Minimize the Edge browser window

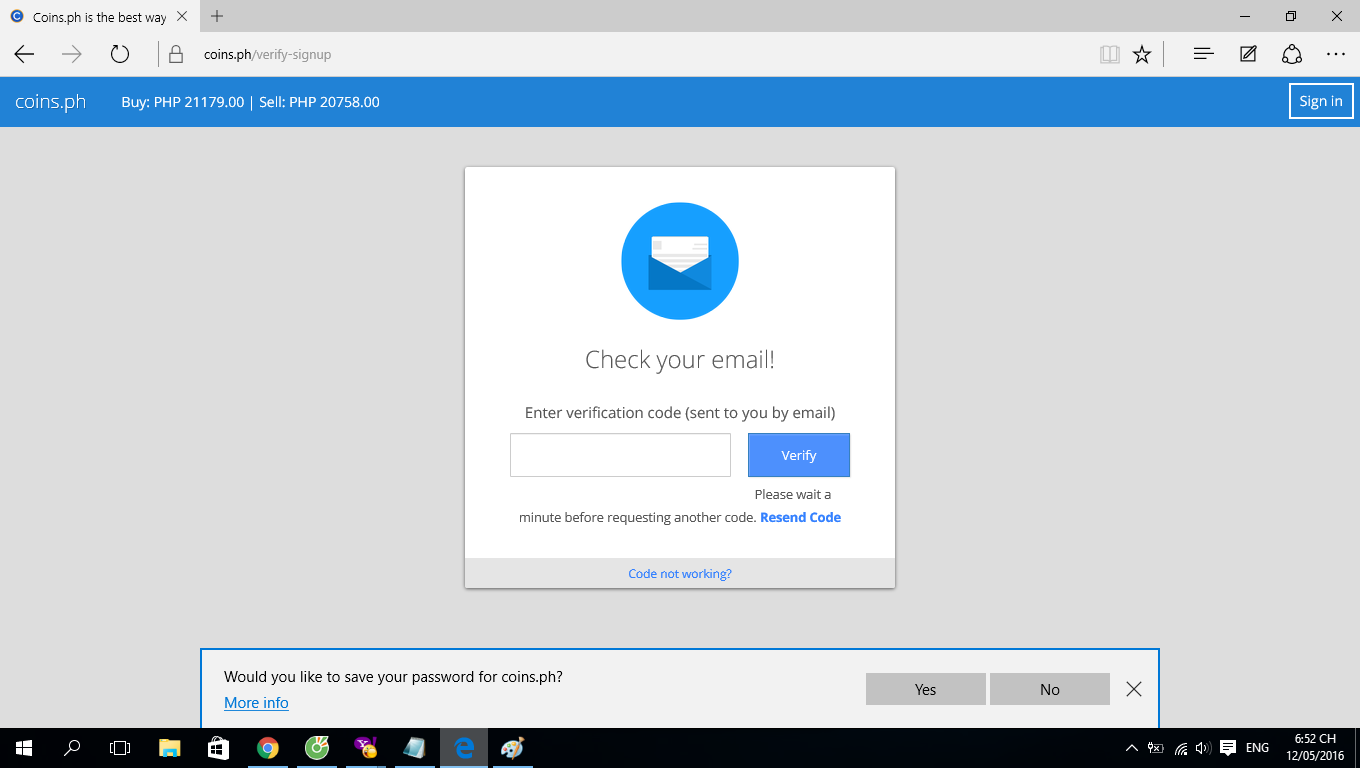[1245, 16]
